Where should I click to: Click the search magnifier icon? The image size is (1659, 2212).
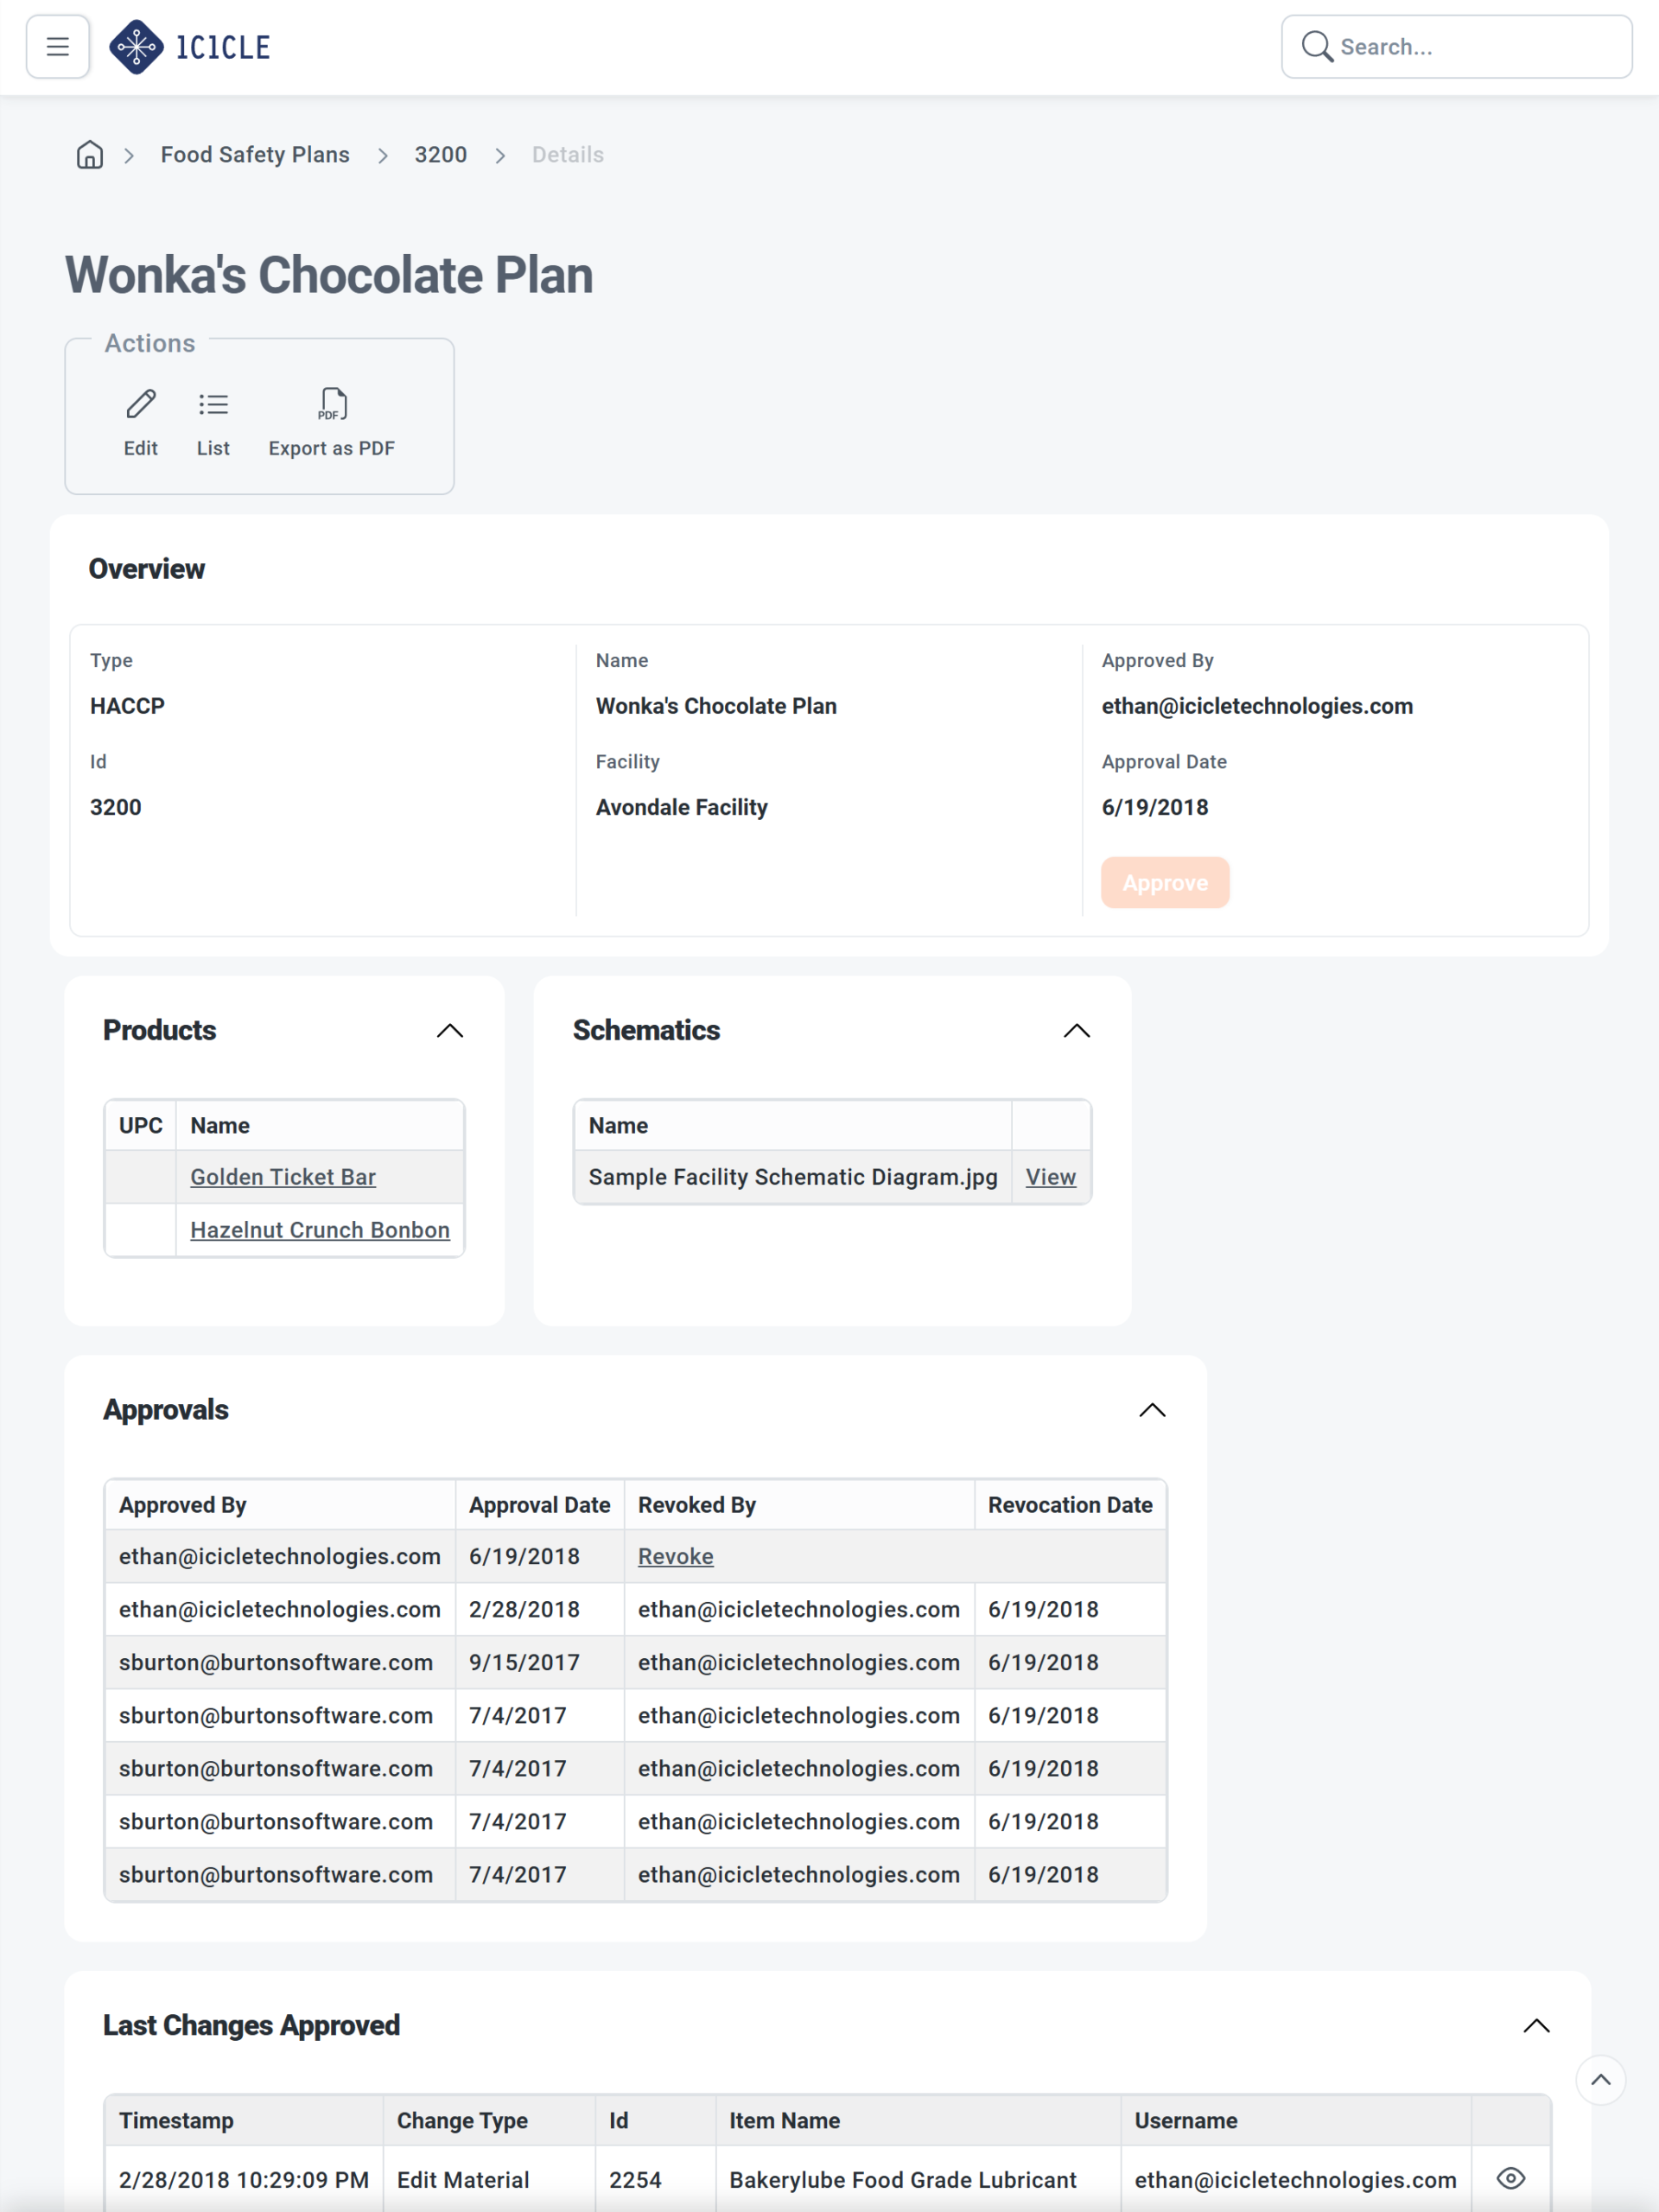click(x=1316, y=47)
